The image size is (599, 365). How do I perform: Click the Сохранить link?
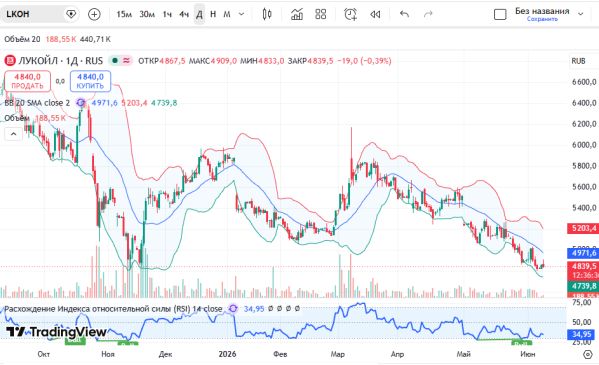point(542,19)
